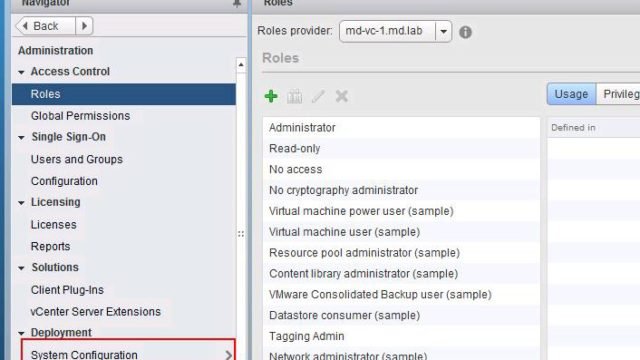Select Virtual machine user (sample) role

click(x=401, y=232)
